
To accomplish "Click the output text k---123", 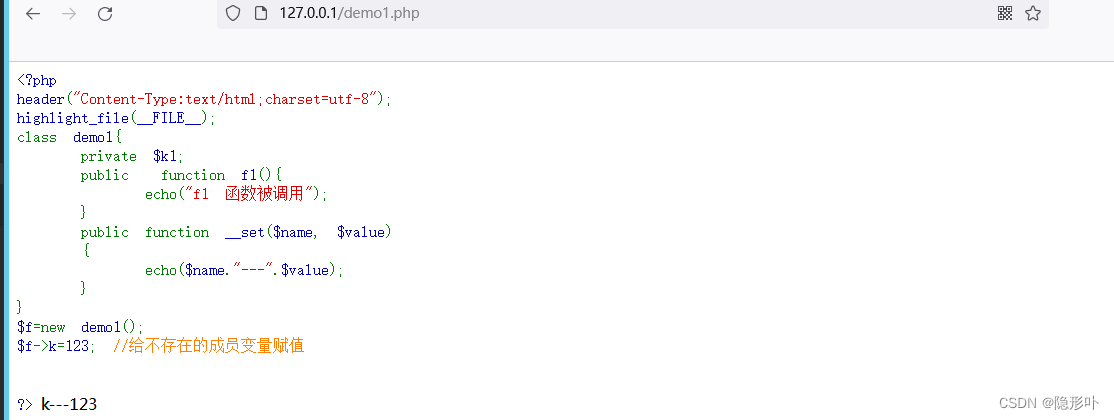I will tap(69, 405).
